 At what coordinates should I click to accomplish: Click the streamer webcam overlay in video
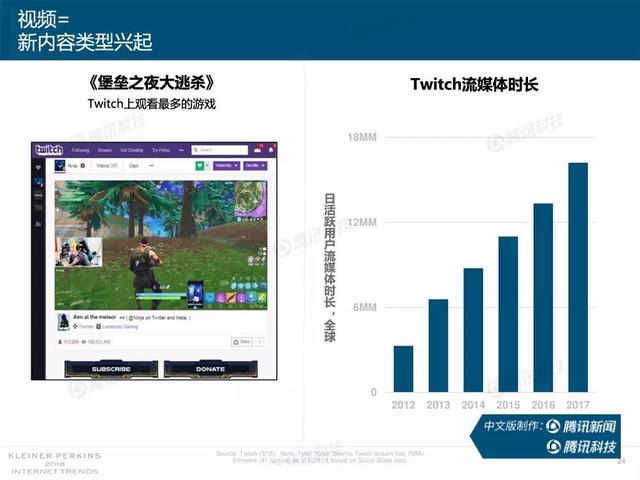coord(78,252)
